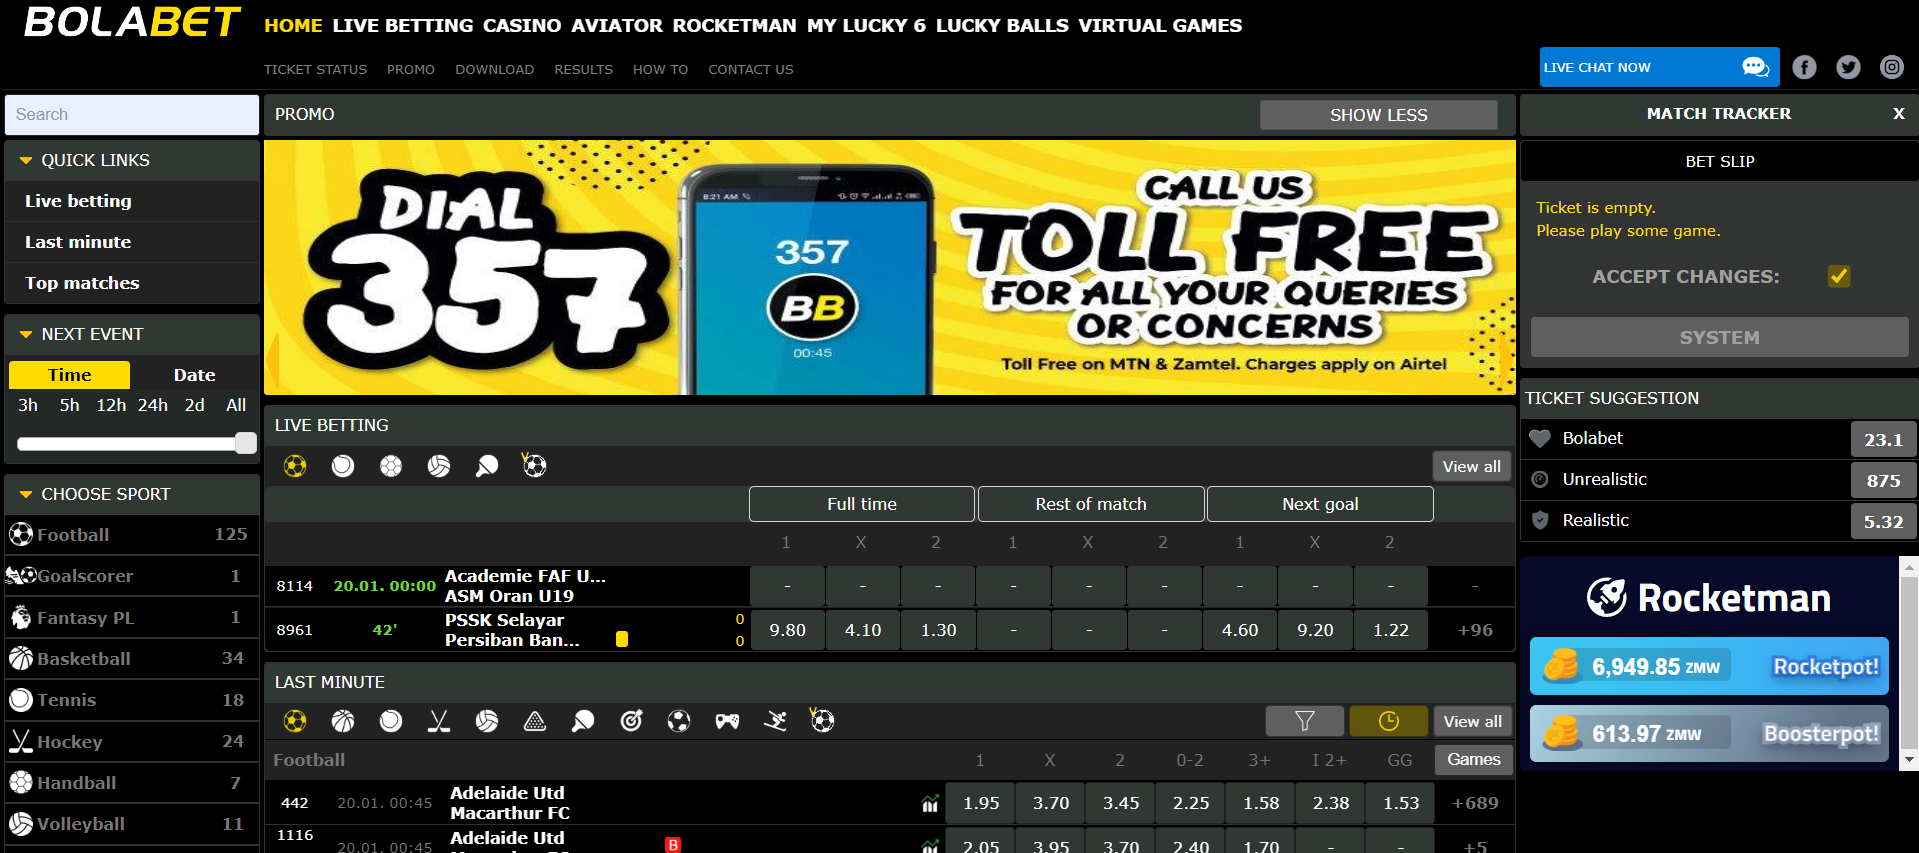The width and height of the screenshot is (1919, 853).
Task: Click the Next Event time range slider handle
Action: coord(246,444)
